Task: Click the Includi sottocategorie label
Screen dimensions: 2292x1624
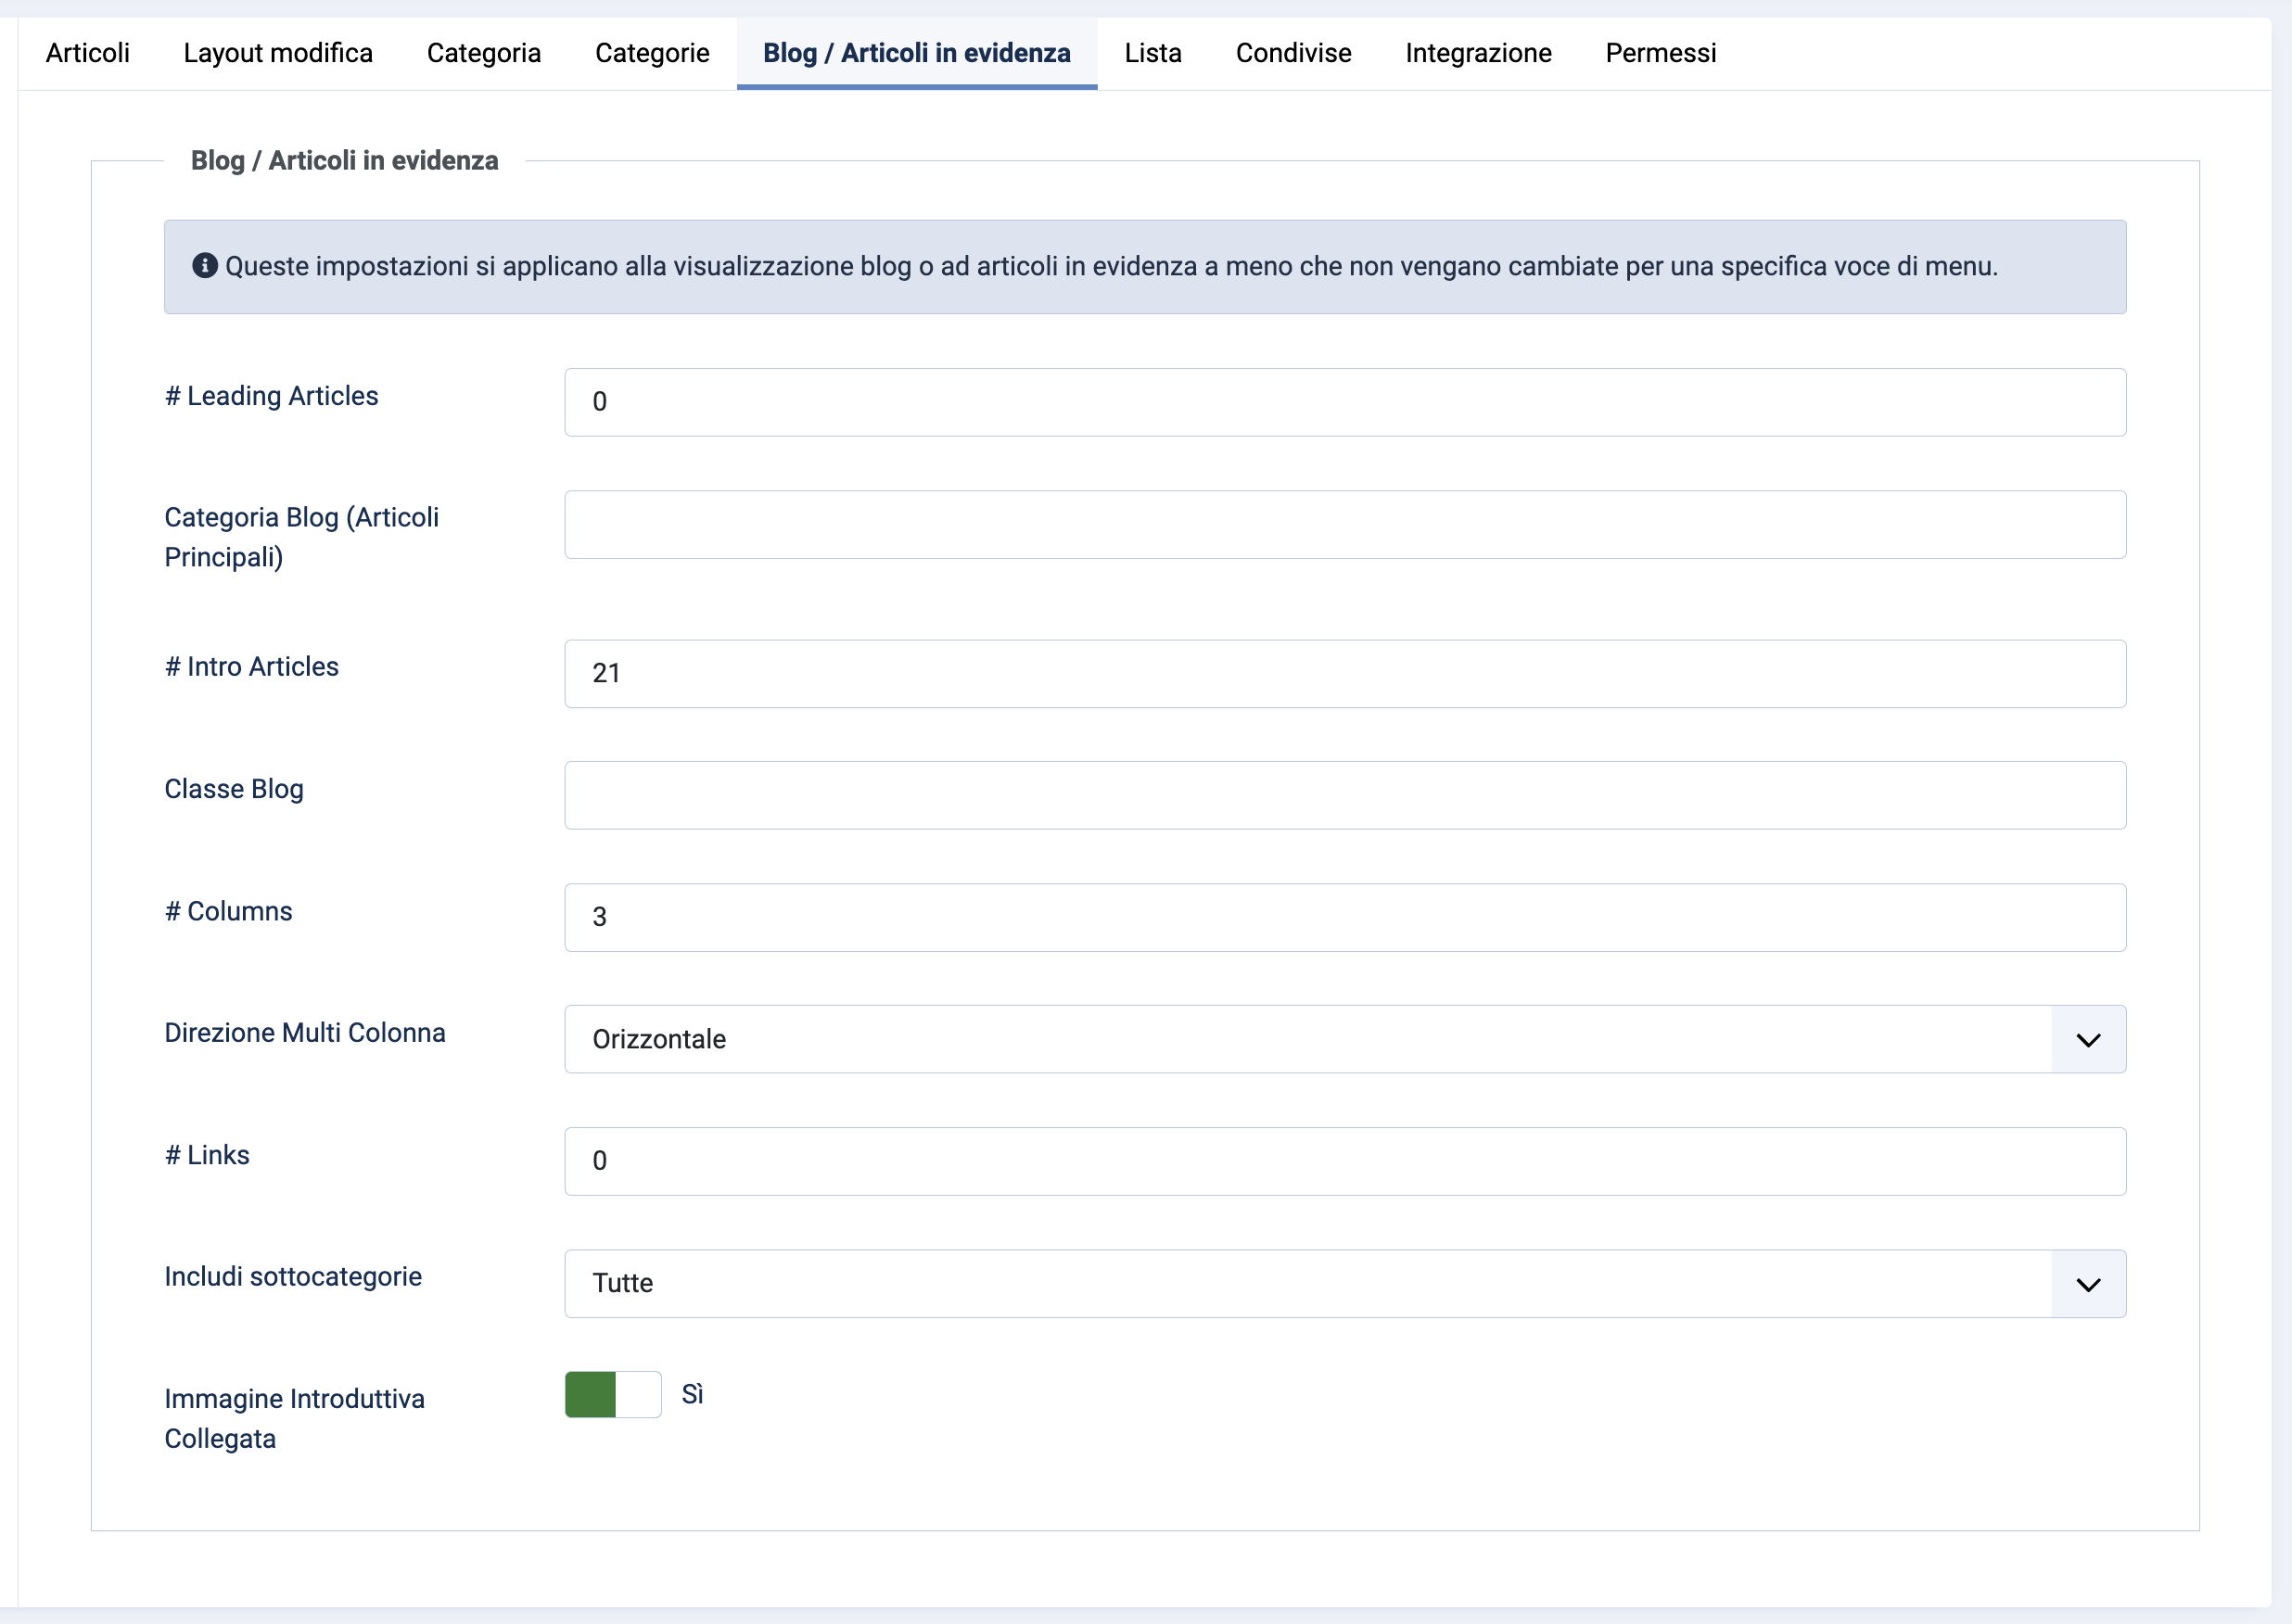Action: [293, 1277]
